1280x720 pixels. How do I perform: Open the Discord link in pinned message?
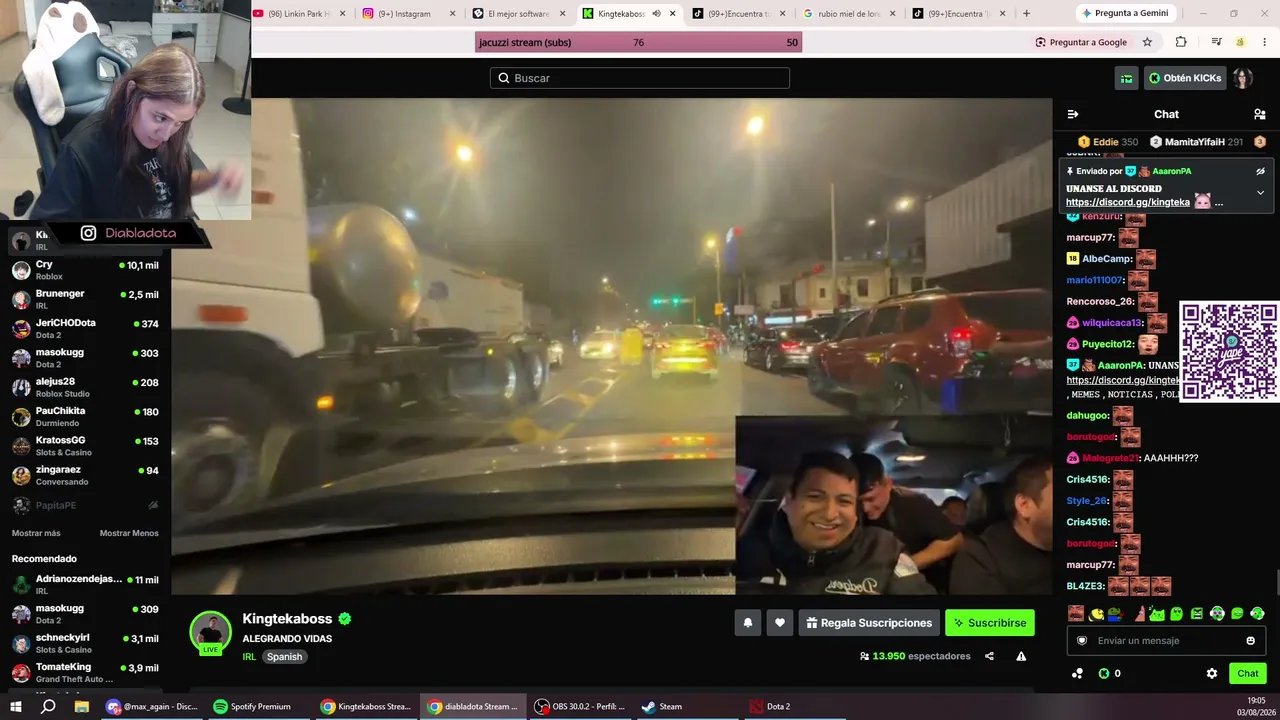tap(1128, 202)
